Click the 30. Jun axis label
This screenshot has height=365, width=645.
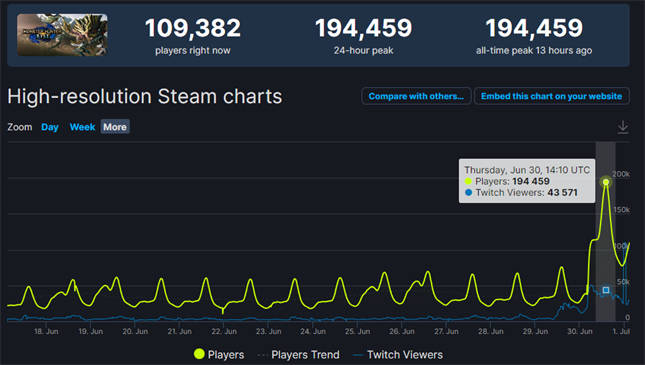click(580, 331)
